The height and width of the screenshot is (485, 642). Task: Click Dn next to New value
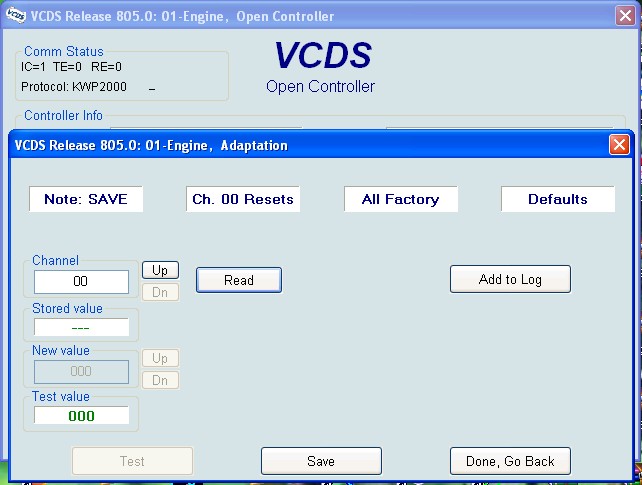(160, 380)
